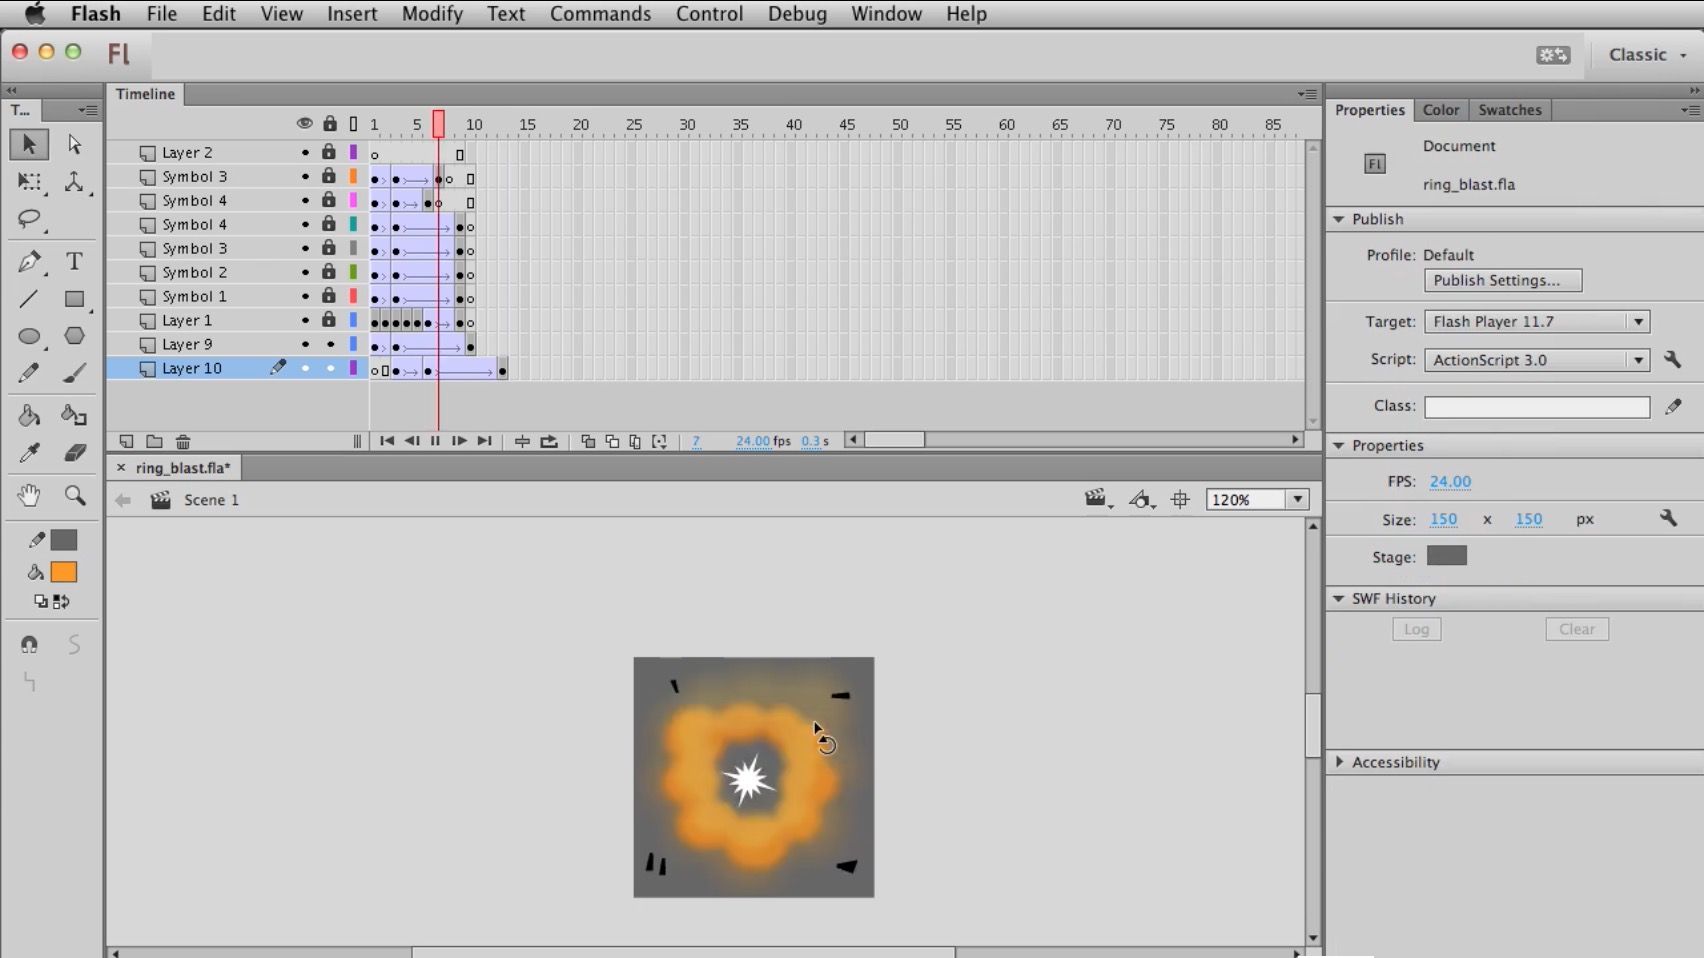Image resolution: width=1704 pixels, height=958 pixels.
Task: Select the Oval tool
Action: tap(29, 337)
